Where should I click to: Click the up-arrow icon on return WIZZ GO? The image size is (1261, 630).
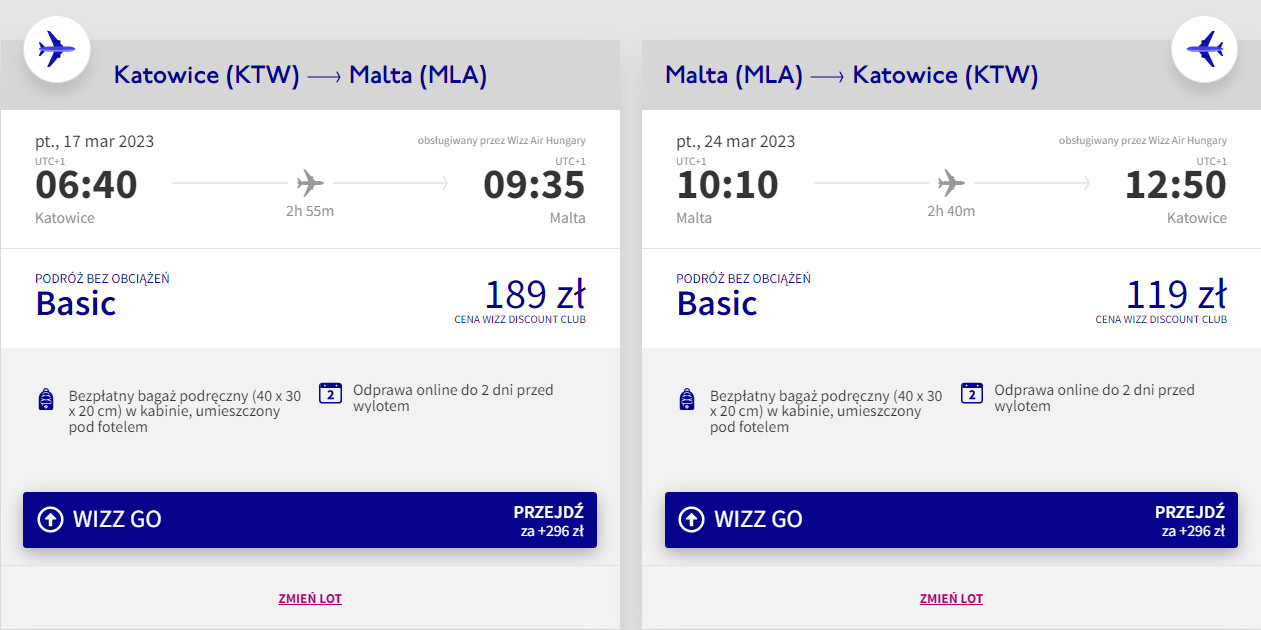pos(691,519)
